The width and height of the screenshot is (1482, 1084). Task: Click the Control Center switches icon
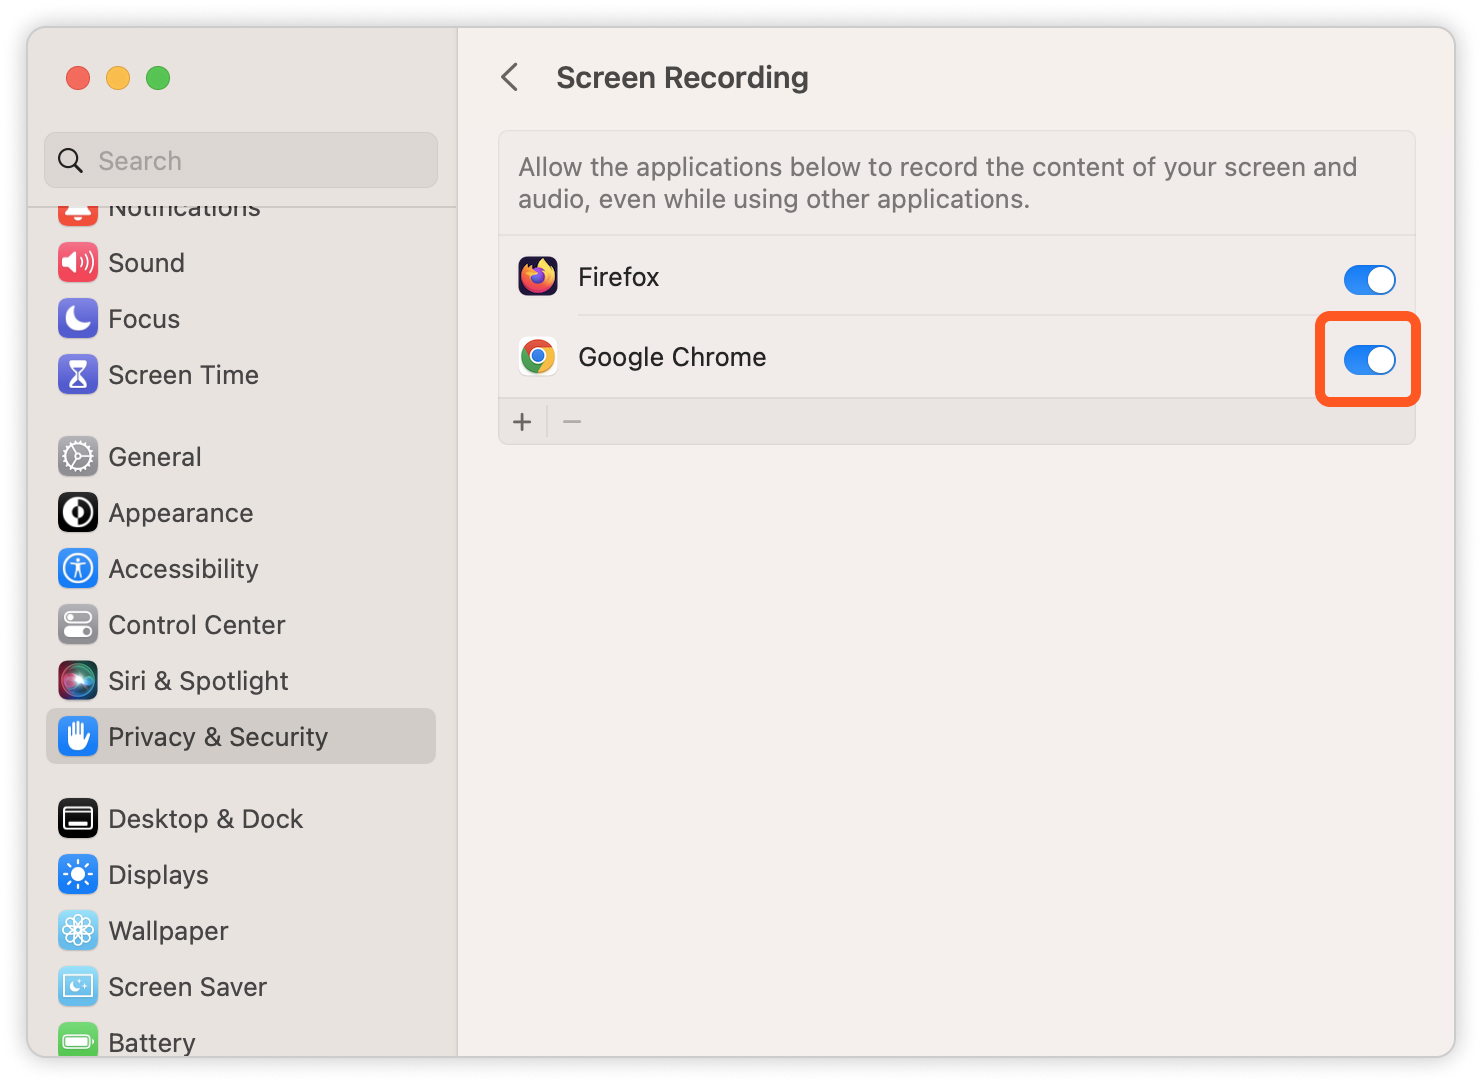tap(78, 625)
